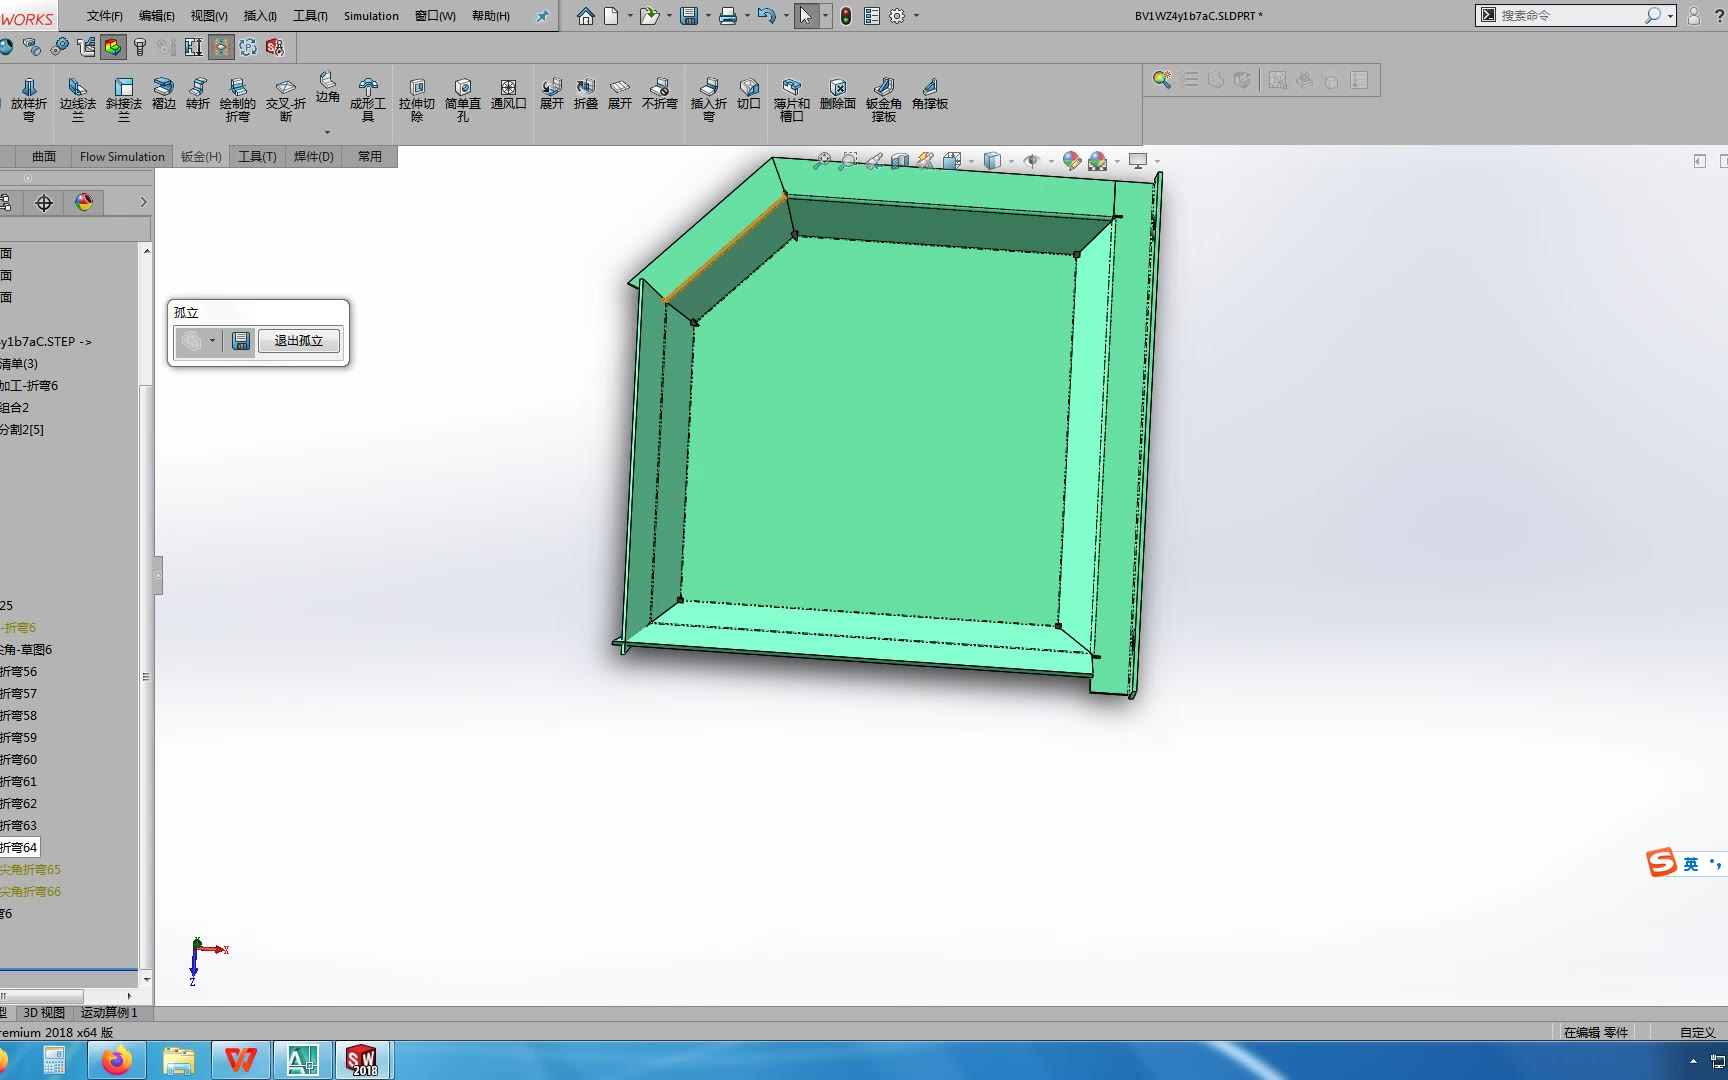Screen dimensions: 1728x1080
Task: Open the DisplayManager appearance ball tab
Action: click(84, 203)
